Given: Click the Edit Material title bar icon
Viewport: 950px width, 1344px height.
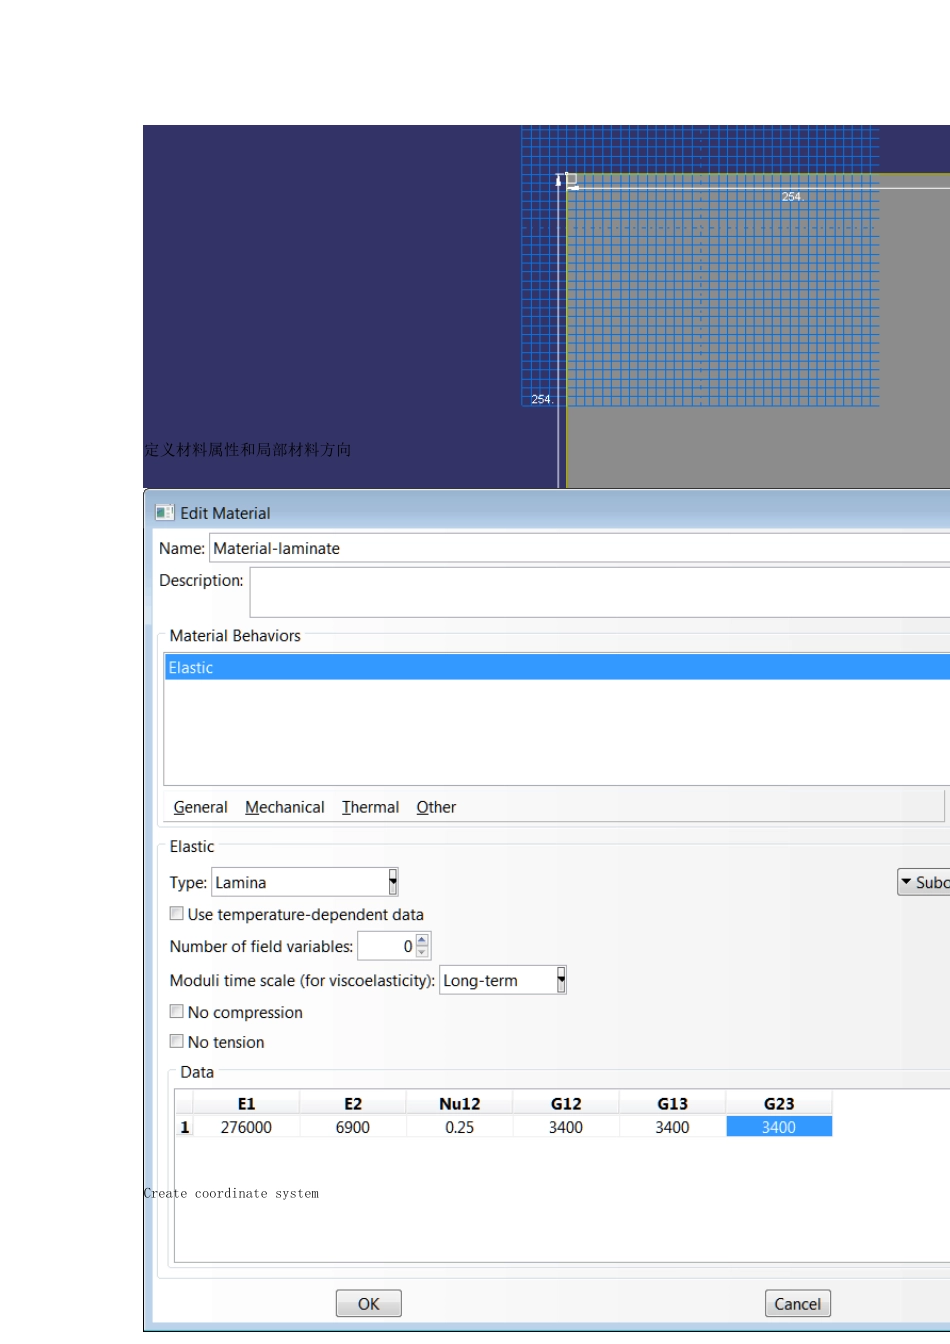Looking at the screenshot, I should tap(165, 513).
